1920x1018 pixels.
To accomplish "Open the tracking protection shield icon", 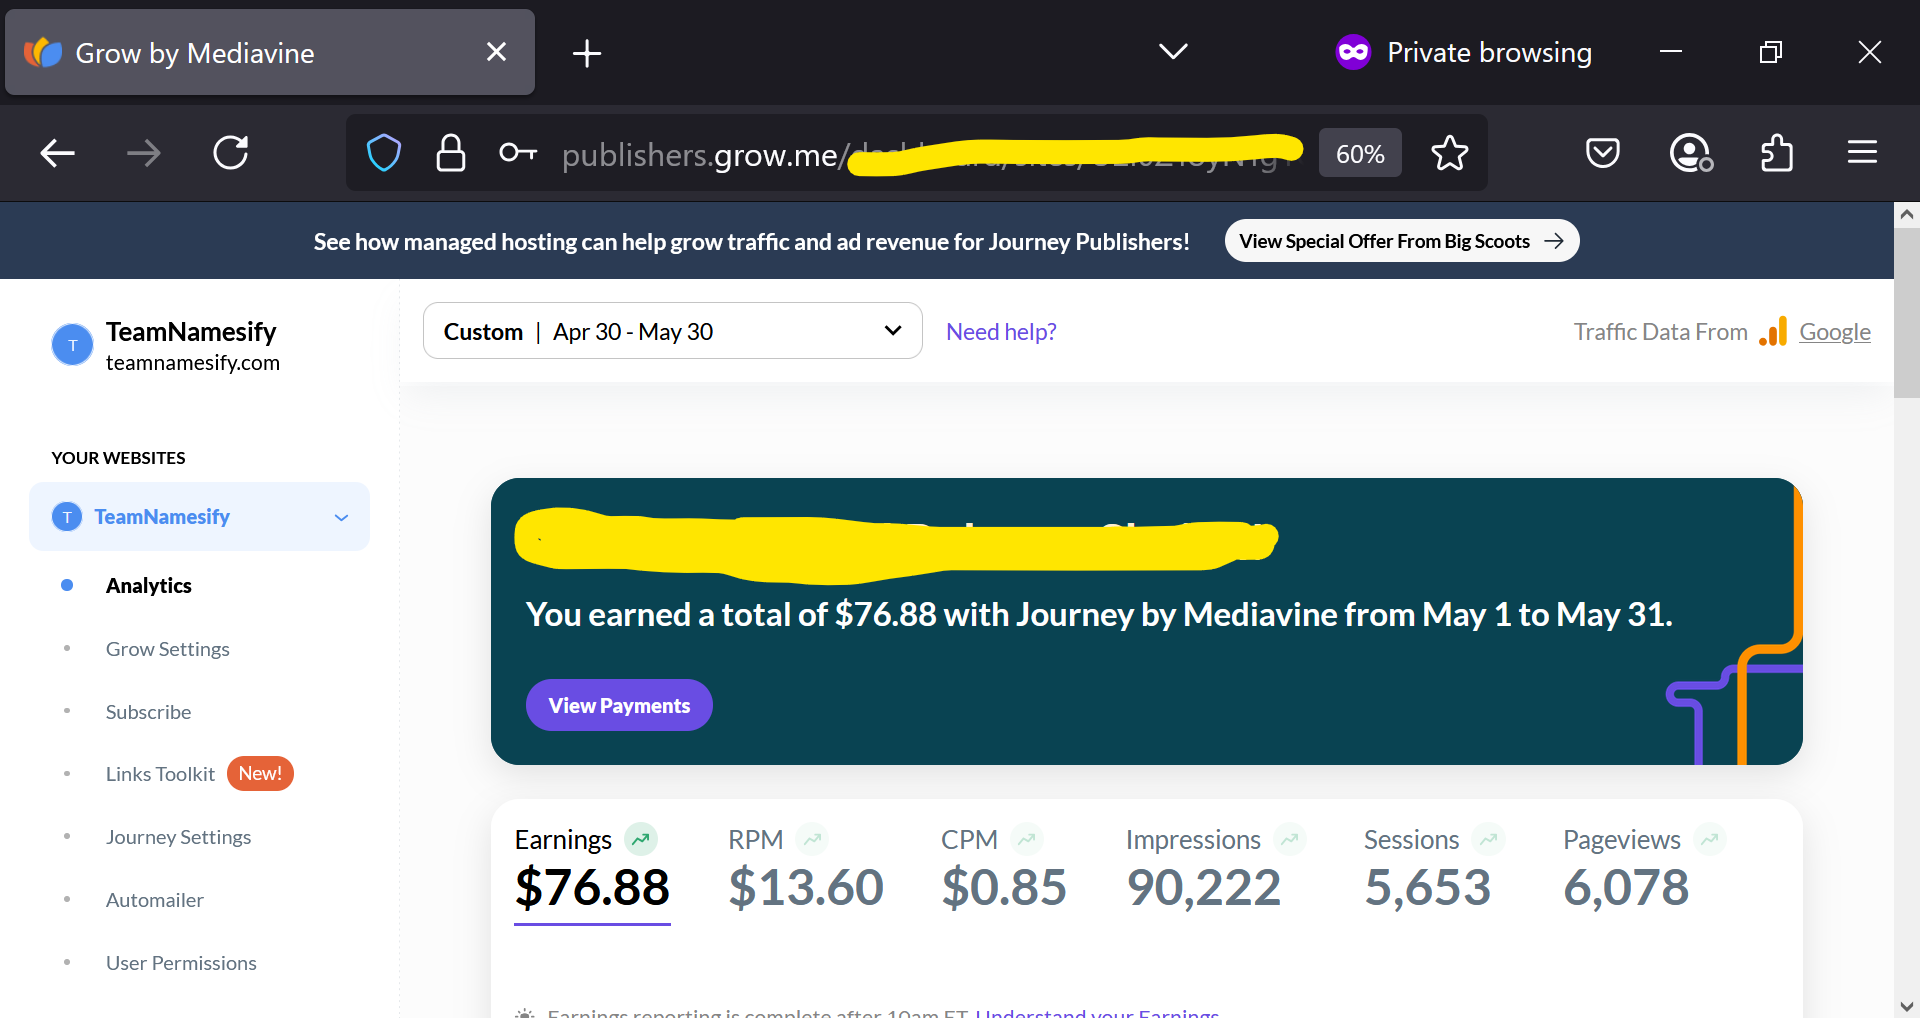I will click(384, 153).
